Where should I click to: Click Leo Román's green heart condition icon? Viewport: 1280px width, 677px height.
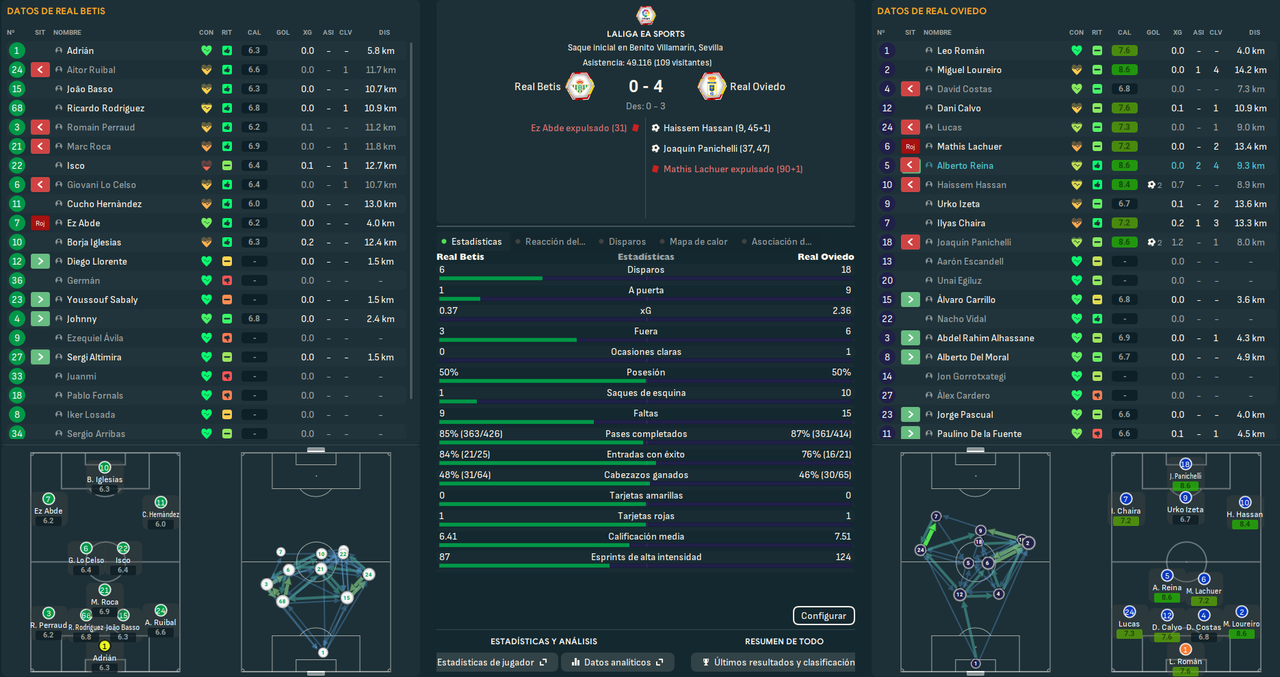[1077, 51]
